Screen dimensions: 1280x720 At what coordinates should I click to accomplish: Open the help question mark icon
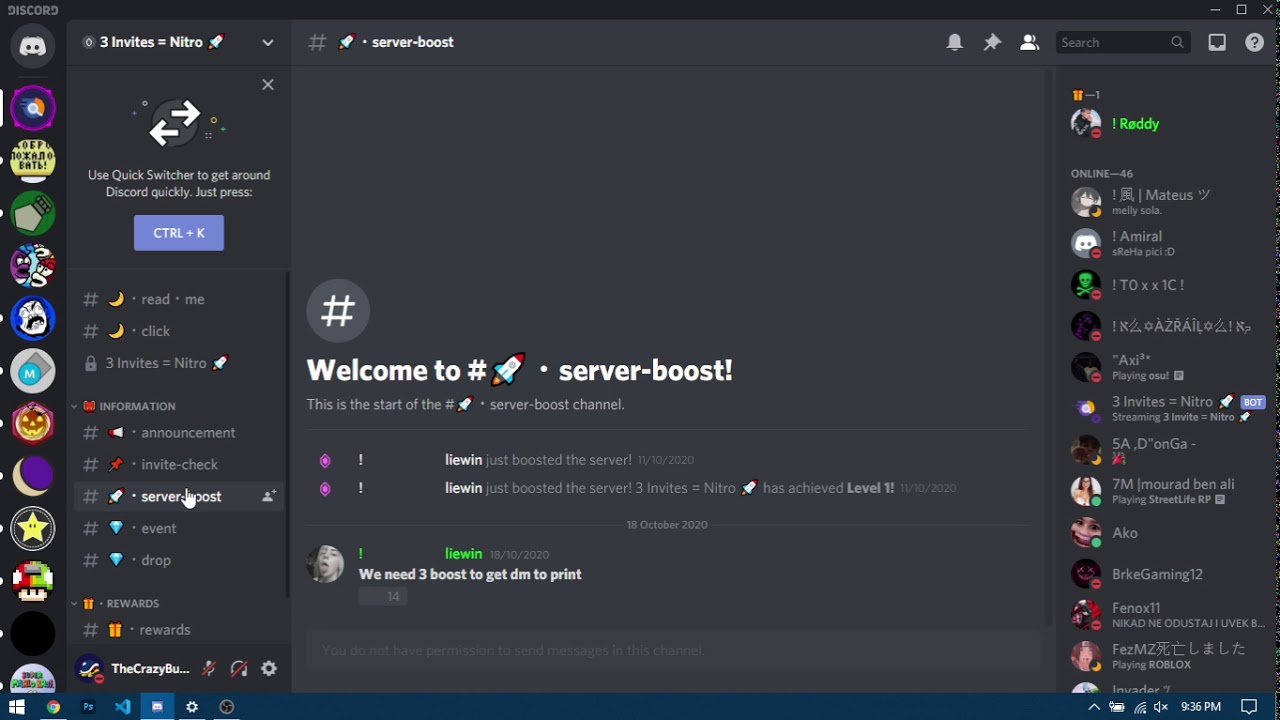pyautogui.click(x=1254, y=42)
